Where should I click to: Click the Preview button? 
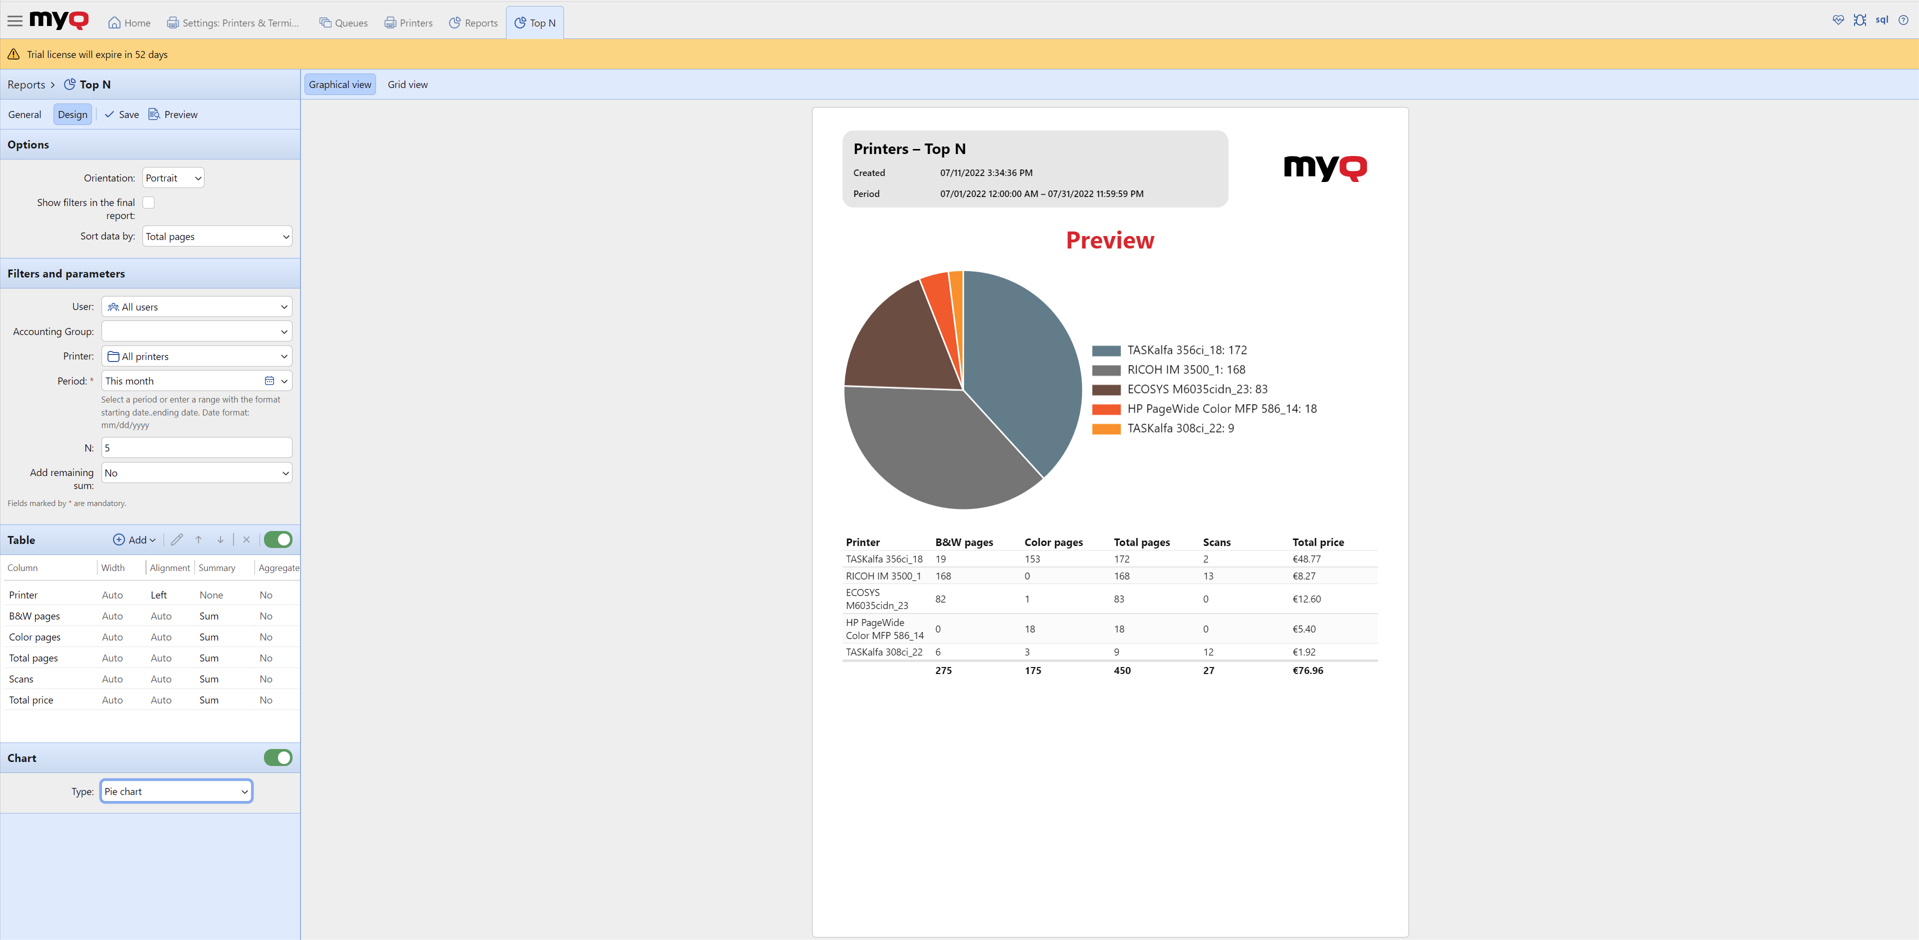(x=173, y=115)
